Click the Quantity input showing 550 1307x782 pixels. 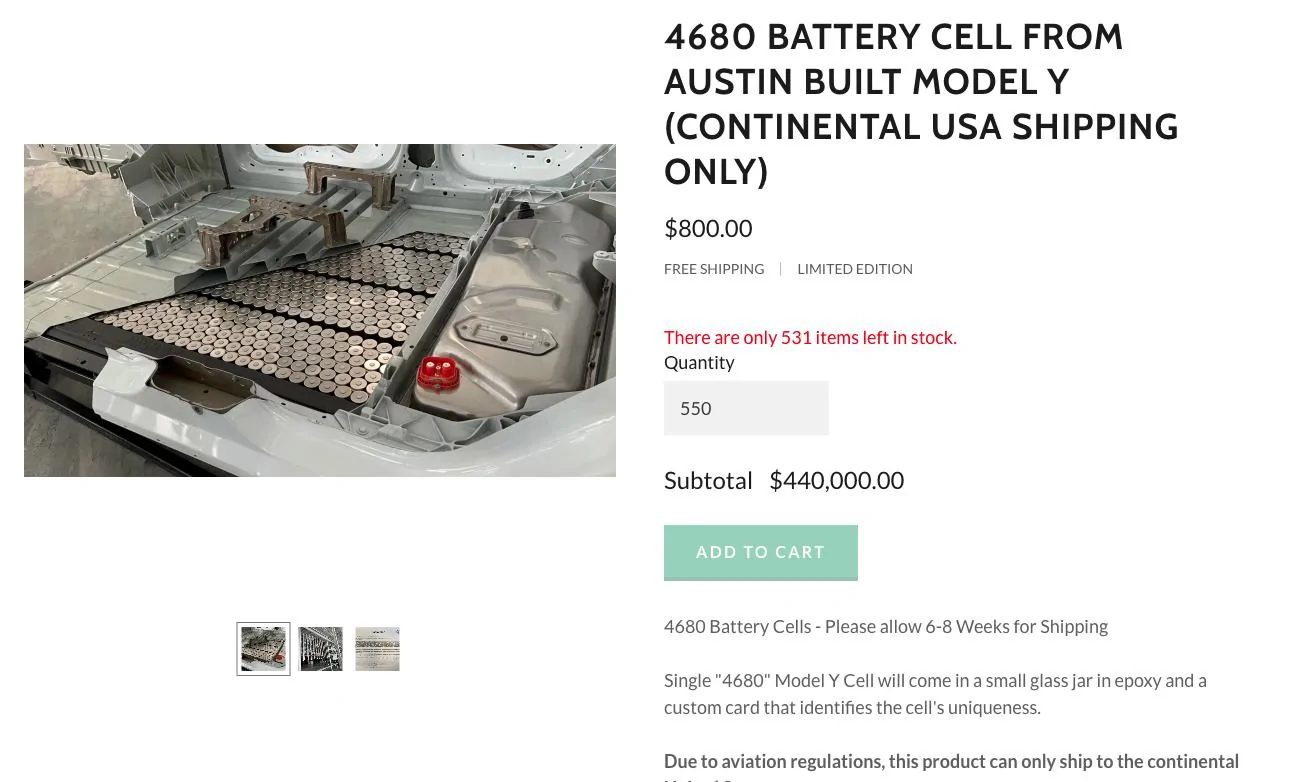(746, 408)
